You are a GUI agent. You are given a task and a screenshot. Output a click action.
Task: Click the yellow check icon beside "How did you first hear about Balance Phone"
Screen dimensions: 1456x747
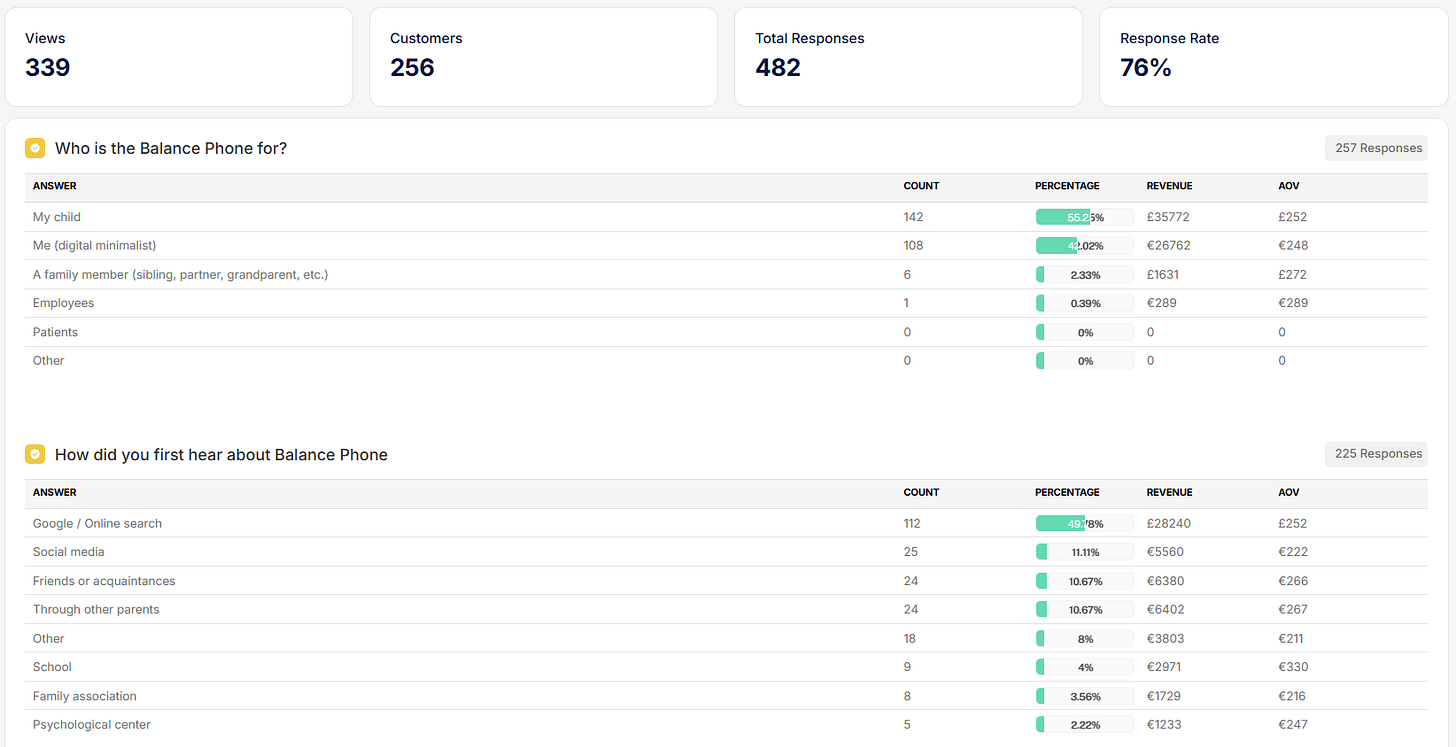pyautogui.click(x=35, y=454)
